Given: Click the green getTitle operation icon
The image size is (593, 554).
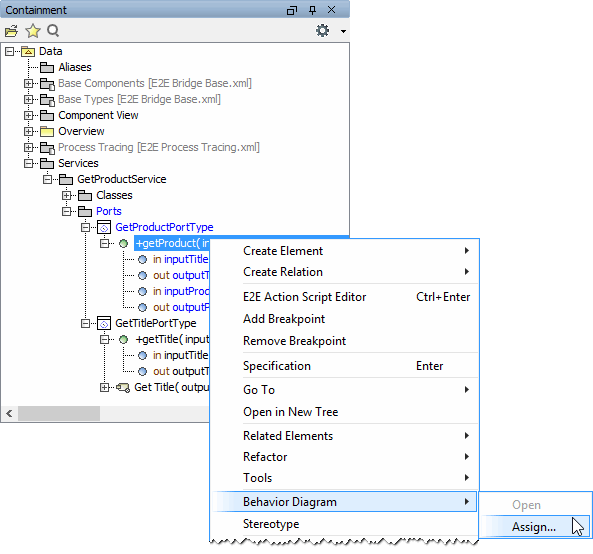Looking at the screenshot, I should (x=123, y=340).
